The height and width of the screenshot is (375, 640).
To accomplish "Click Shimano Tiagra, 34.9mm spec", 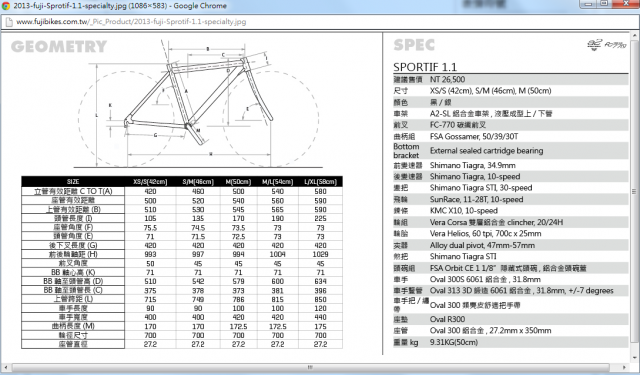I will coord(473,165).
